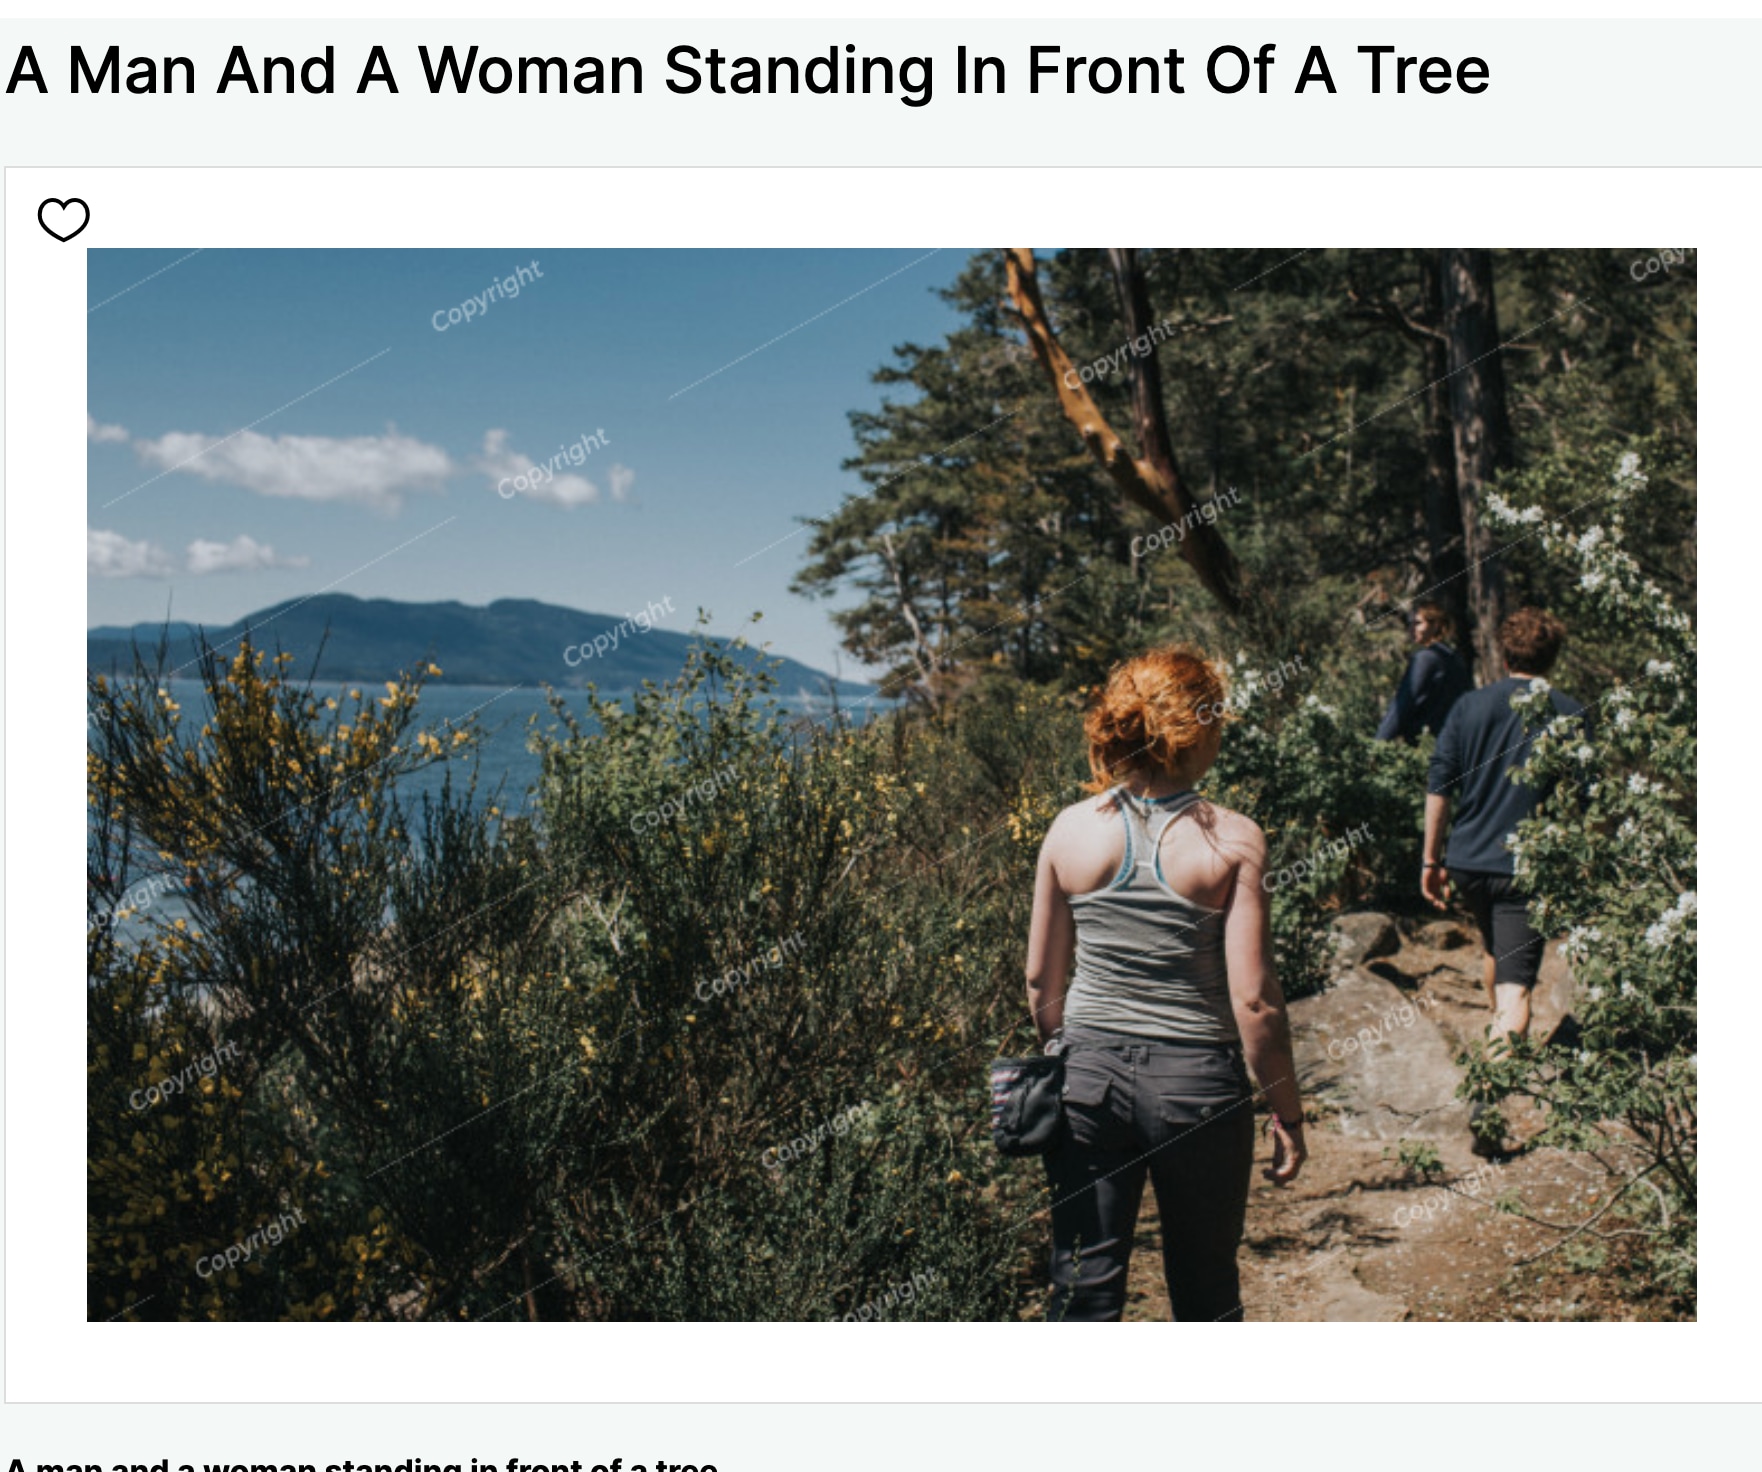Click the bold caption text below the image

[362, 1464]
